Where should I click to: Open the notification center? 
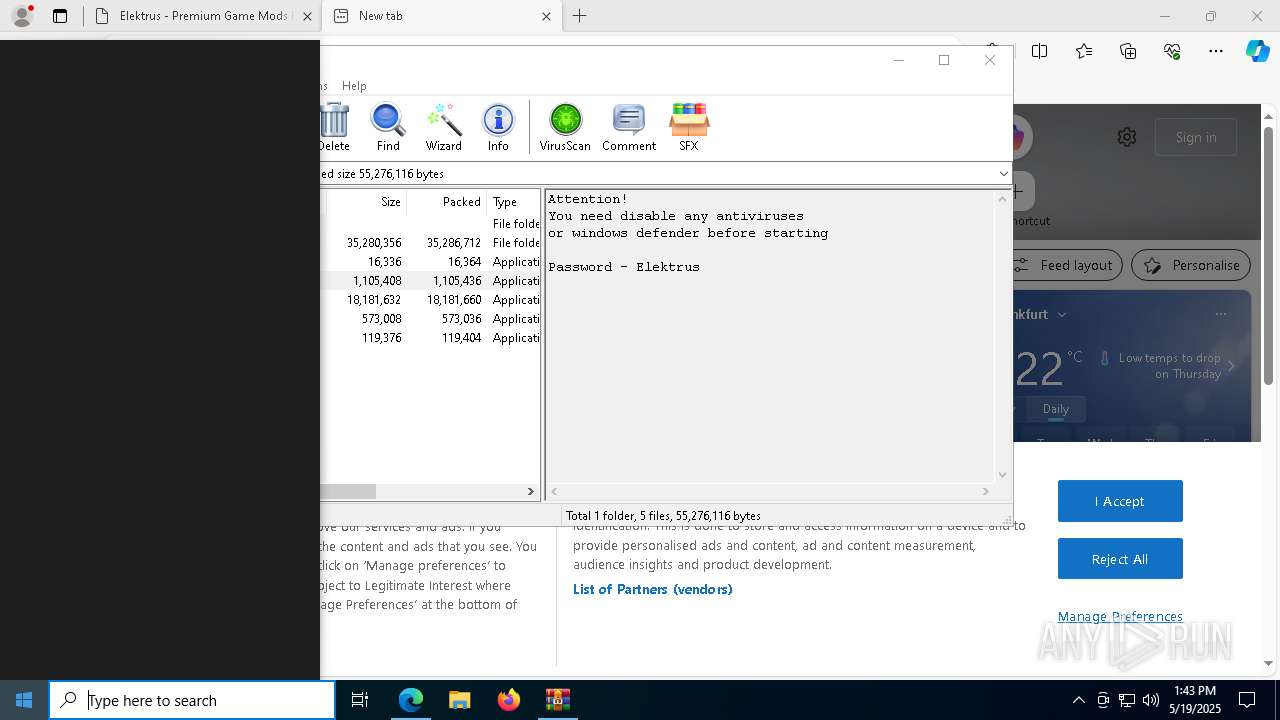coord(1247,700)
